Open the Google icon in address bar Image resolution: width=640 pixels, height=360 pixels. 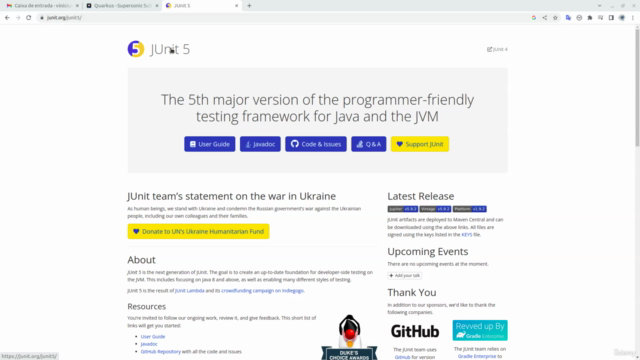[533, 18]
